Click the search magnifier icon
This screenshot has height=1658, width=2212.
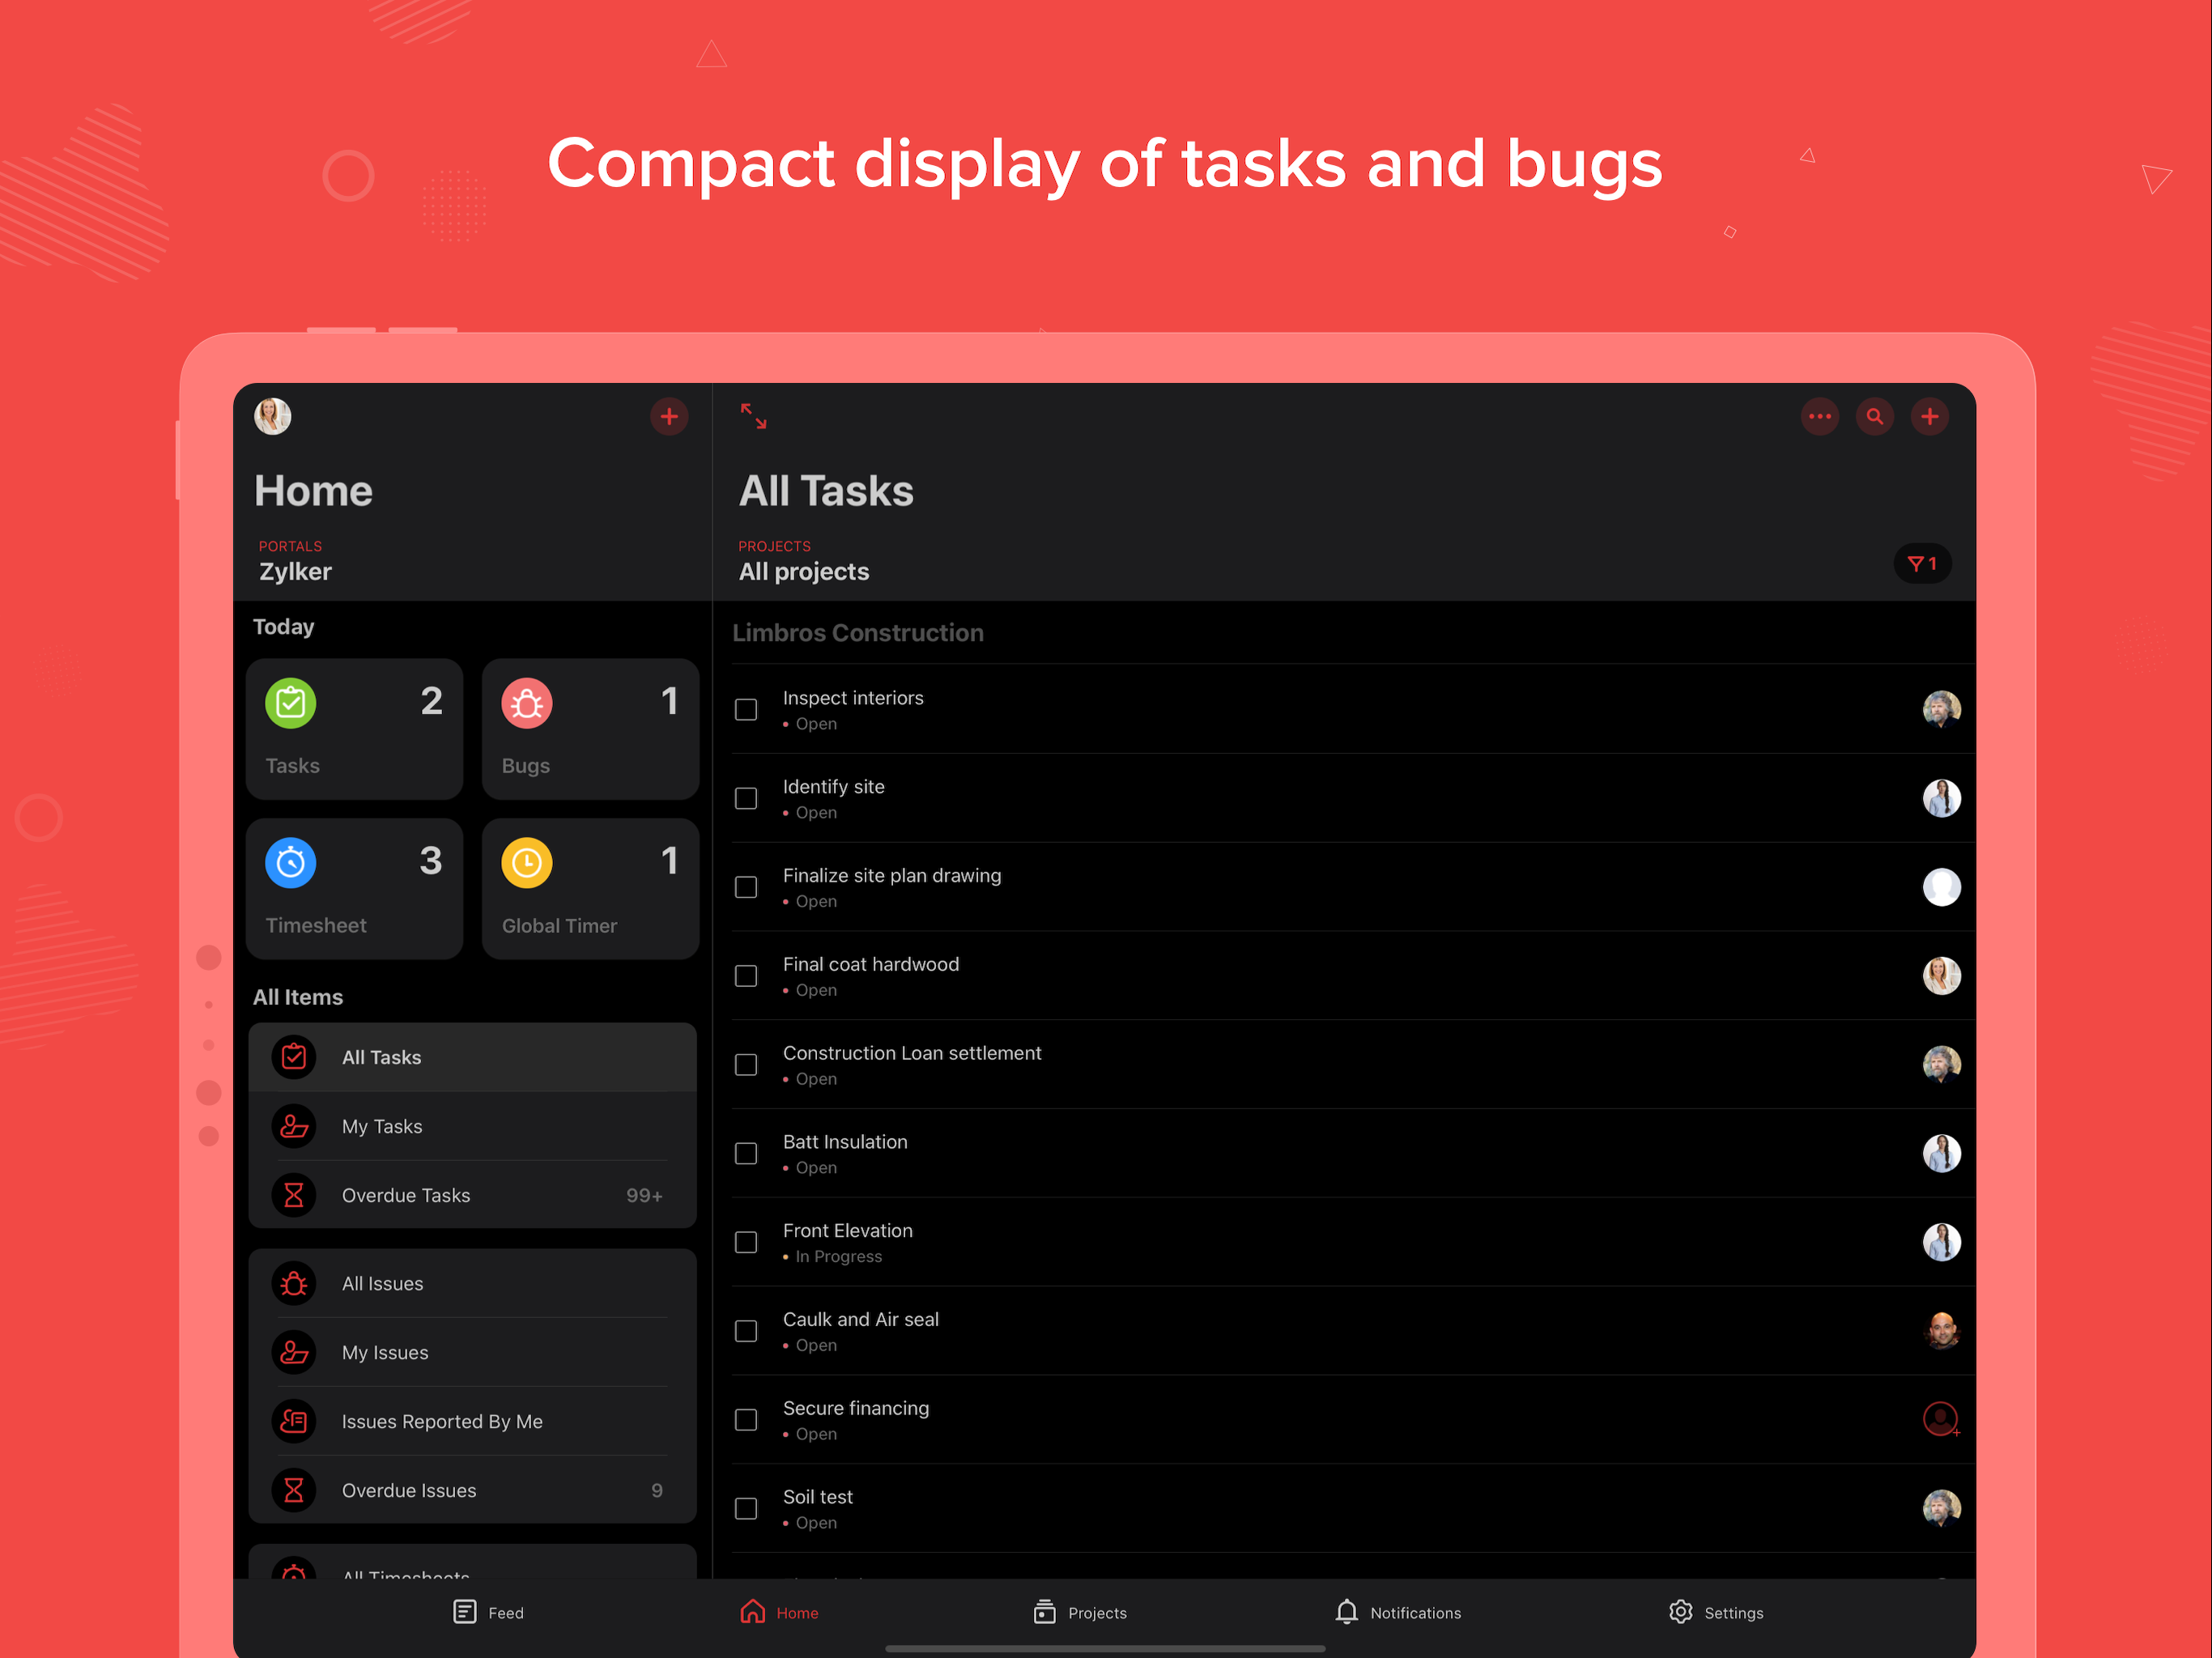tap(1875, 416)
